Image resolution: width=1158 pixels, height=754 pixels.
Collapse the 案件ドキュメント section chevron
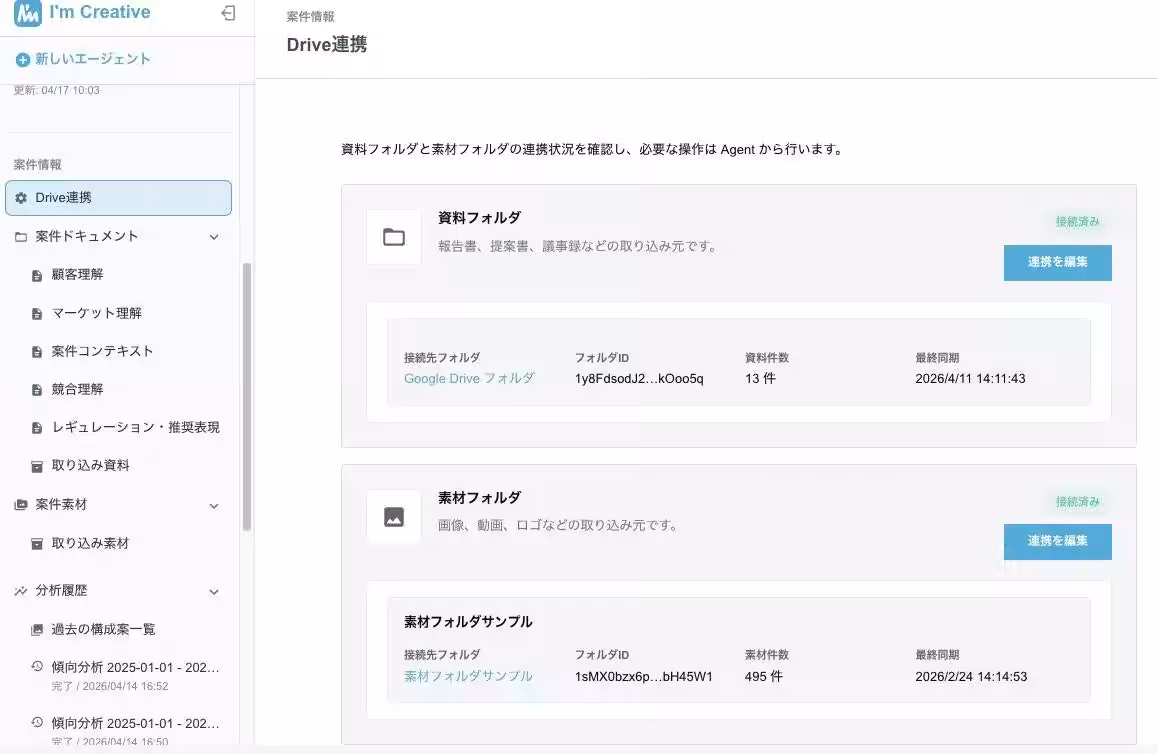(x=212, y=237)
